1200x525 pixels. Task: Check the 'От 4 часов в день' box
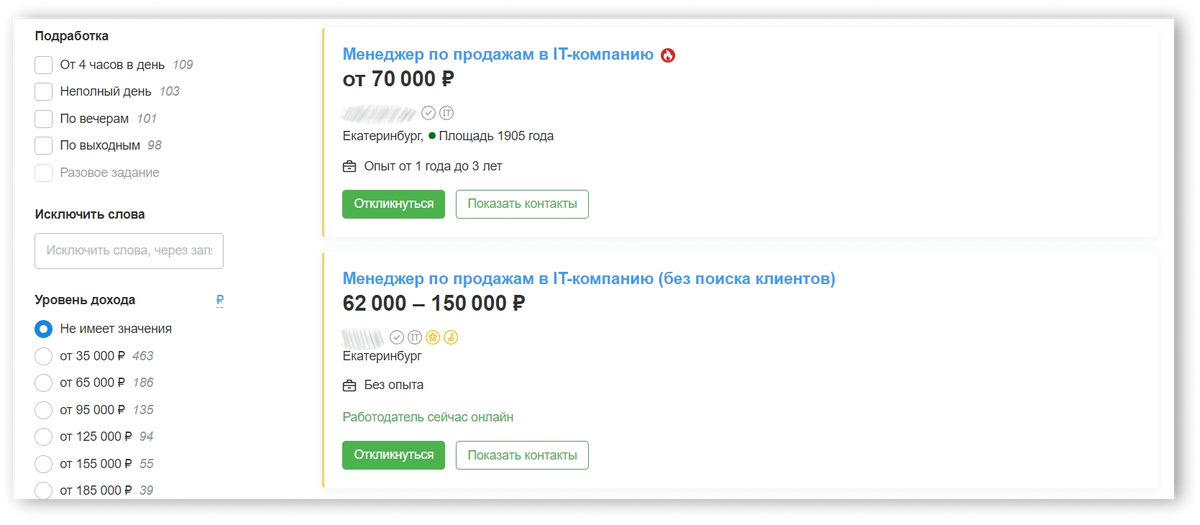[43, 65]
